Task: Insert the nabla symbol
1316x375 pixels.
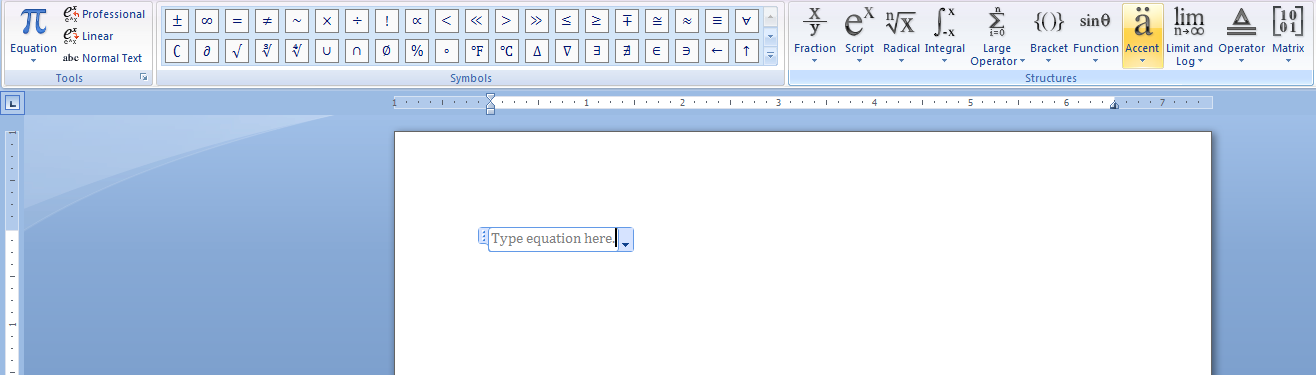Action: pyautogui.click(x=567, y=51)
